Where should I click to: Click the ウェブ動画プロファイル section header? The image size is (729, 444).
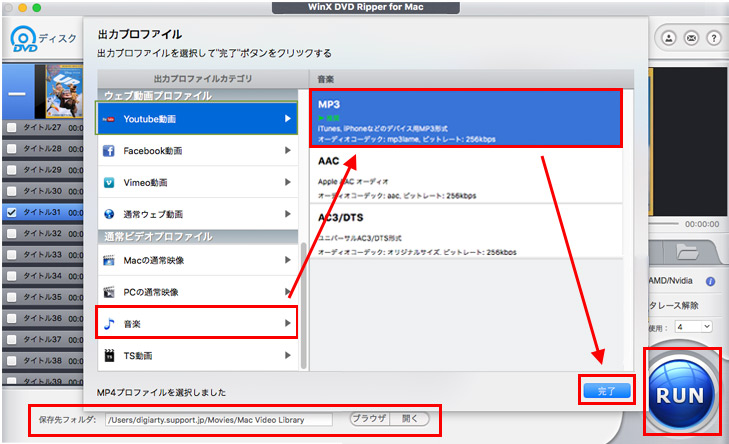[x=198, y=96]
